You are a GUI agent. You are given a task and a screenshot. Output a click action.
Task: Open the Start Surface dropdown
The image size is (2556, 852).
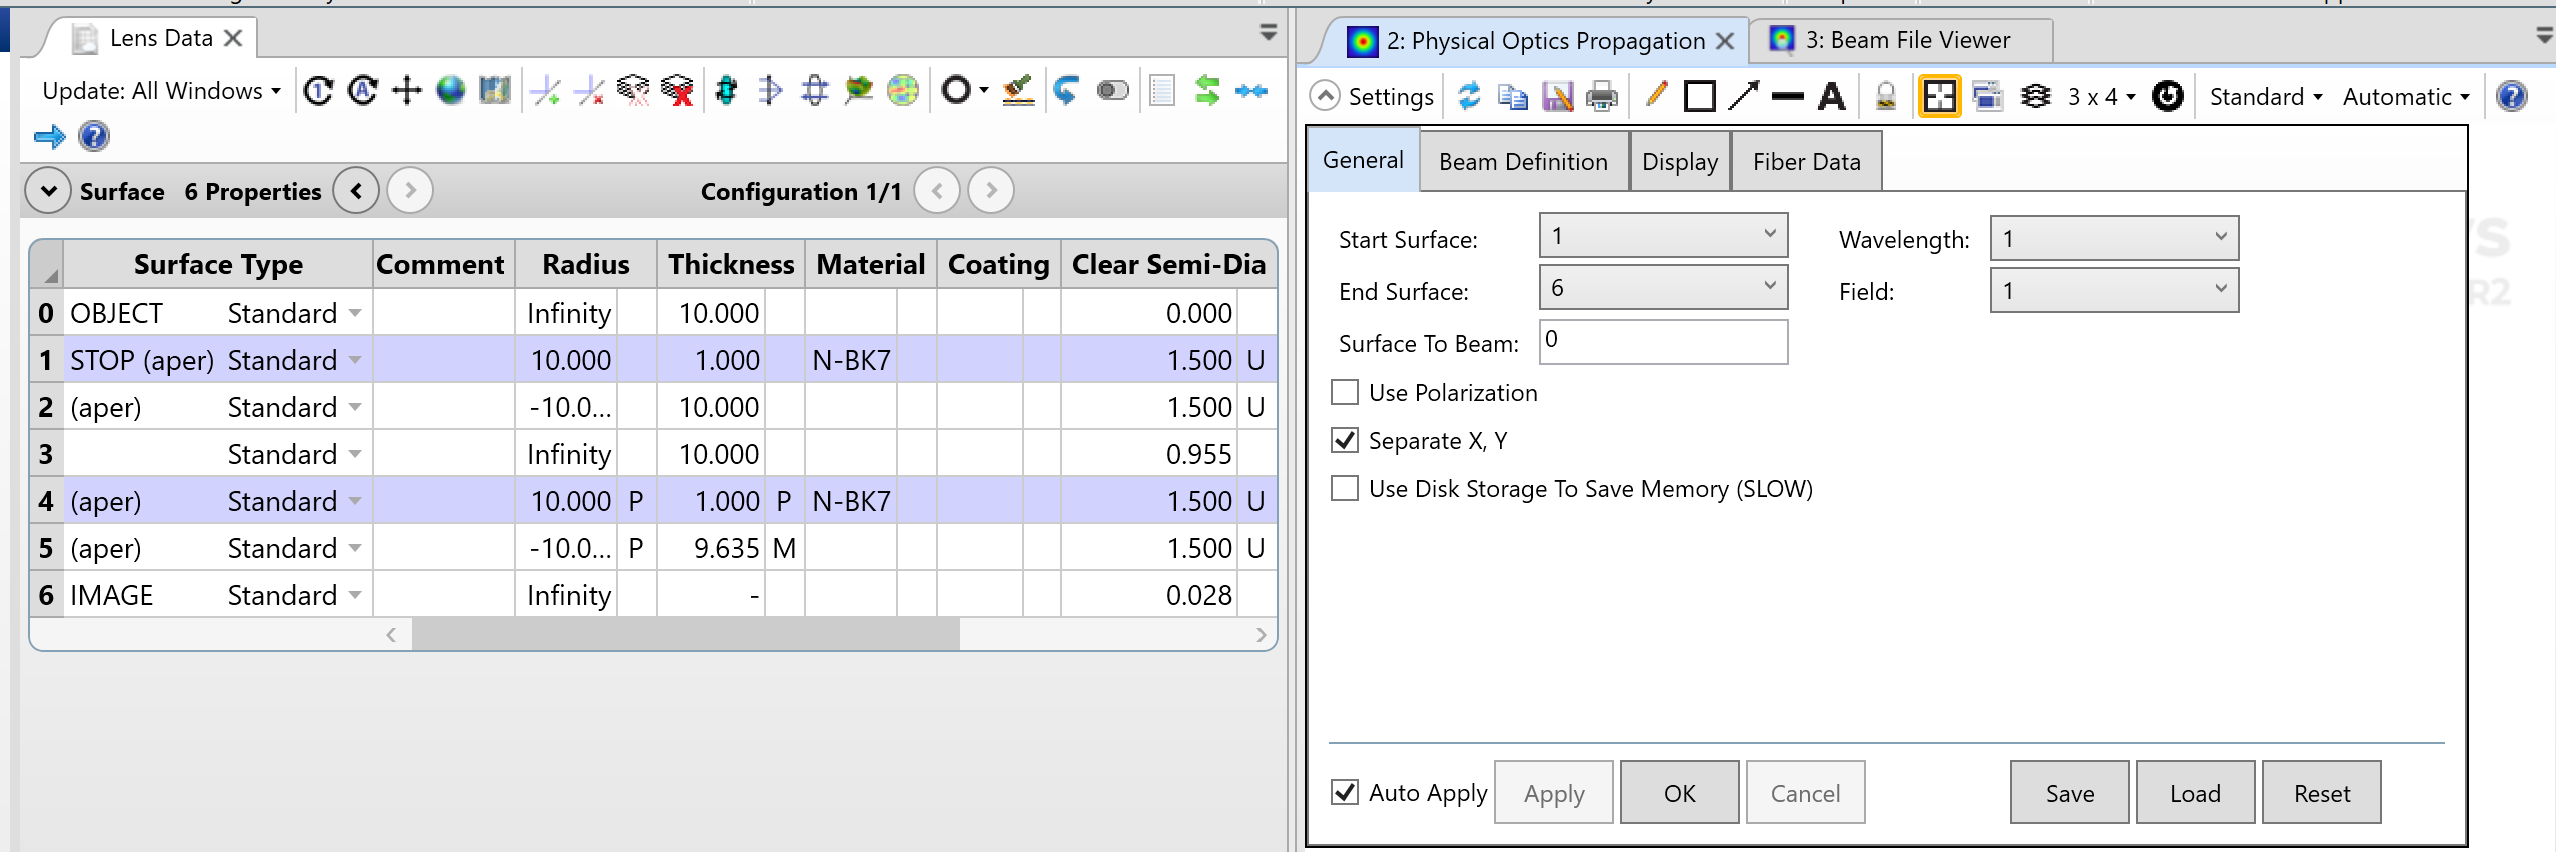pyautogui.click(x=1663, y=236)
